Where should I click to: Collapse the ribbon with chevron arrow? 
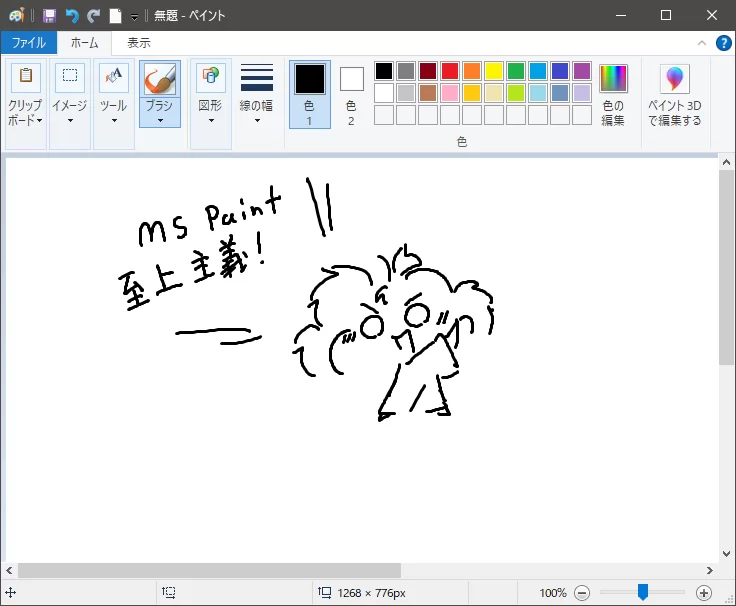coord(702,43)
